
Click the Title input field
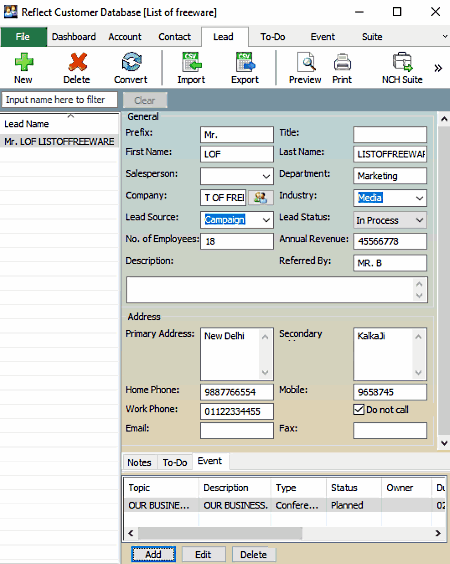[390, 135]
